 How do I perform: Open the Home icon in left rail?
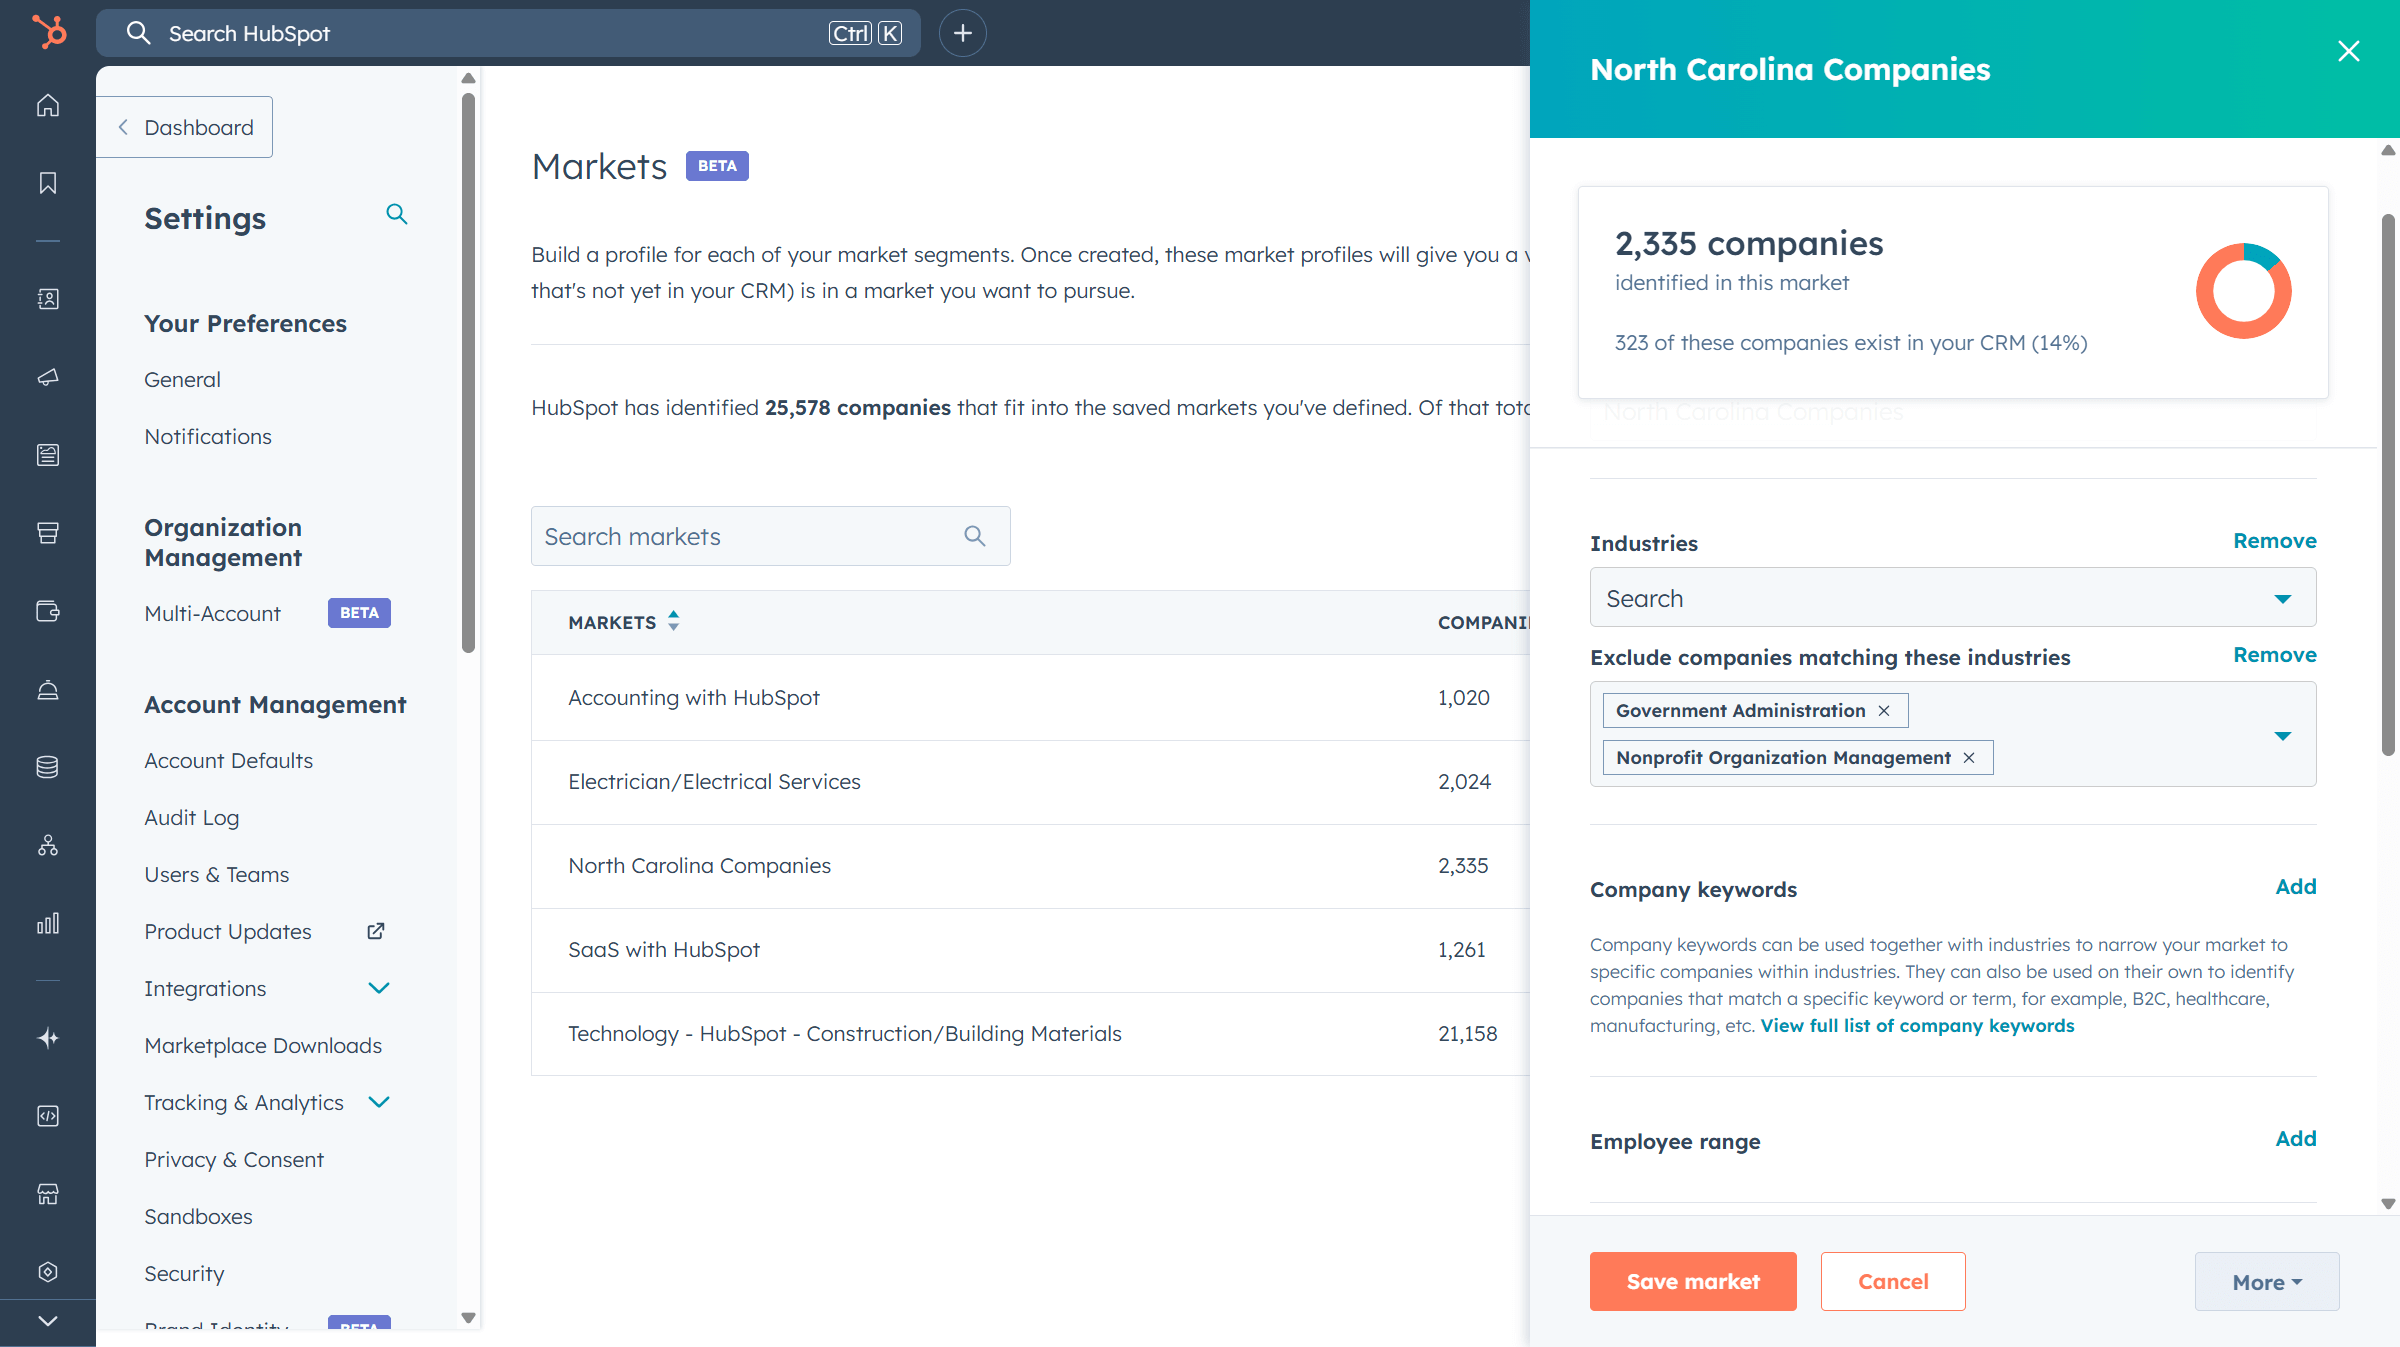(x=48, y=106)
